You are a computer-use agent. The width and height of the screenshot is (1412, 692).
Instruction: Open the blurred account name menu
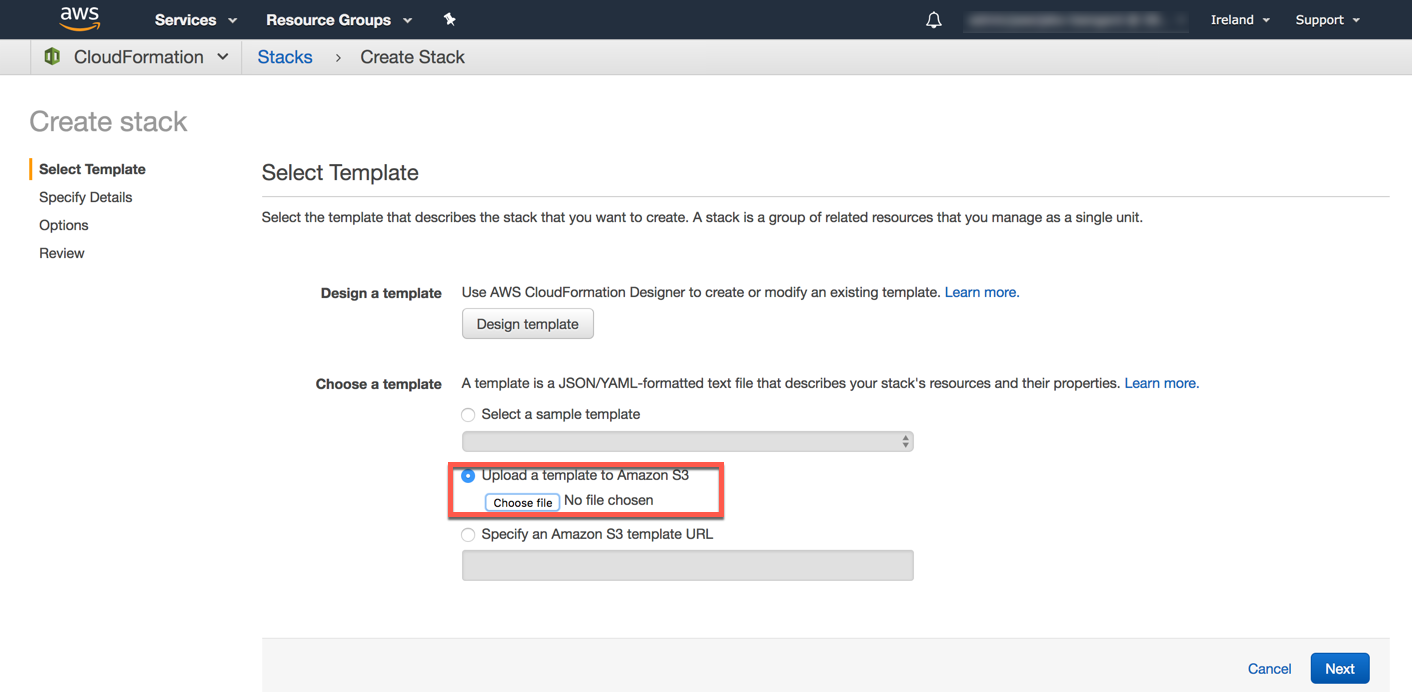[1077, 20]
